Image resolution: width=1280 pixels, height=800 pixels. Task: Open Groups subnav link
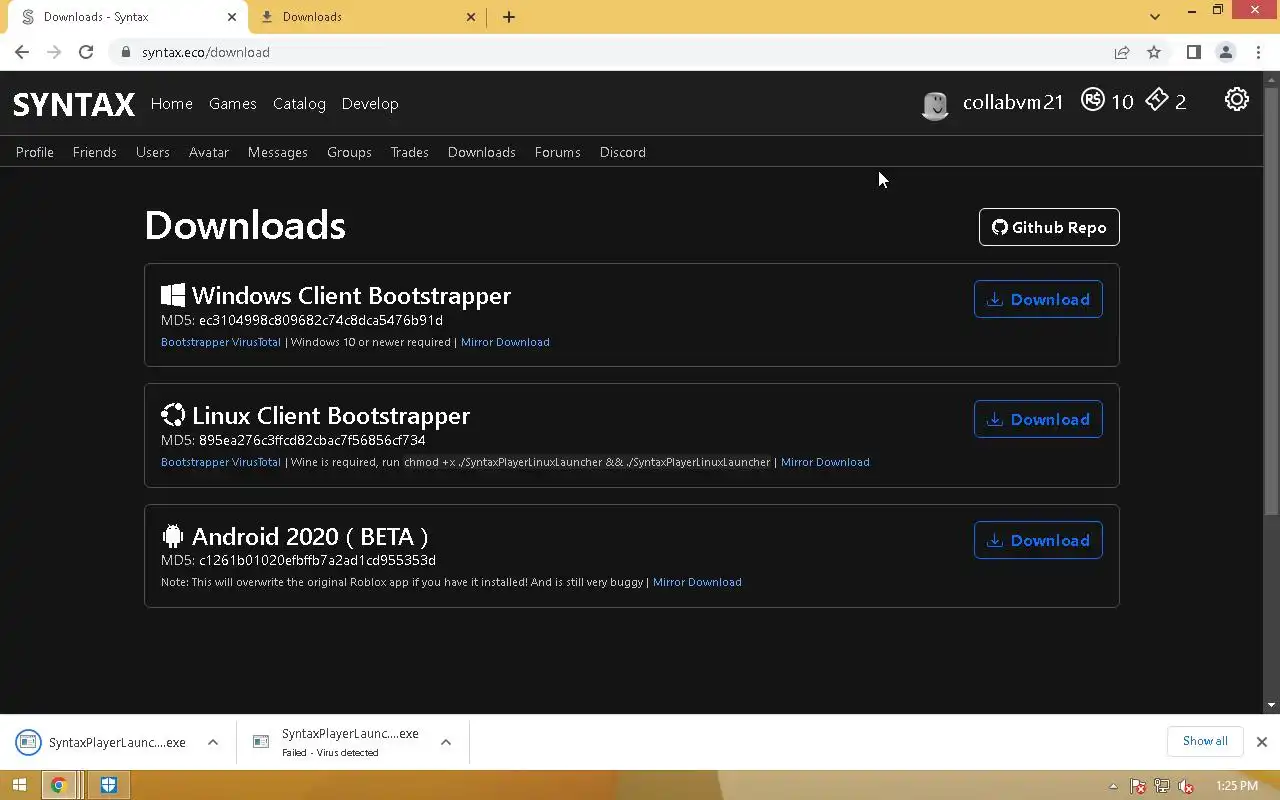[349, 152]
